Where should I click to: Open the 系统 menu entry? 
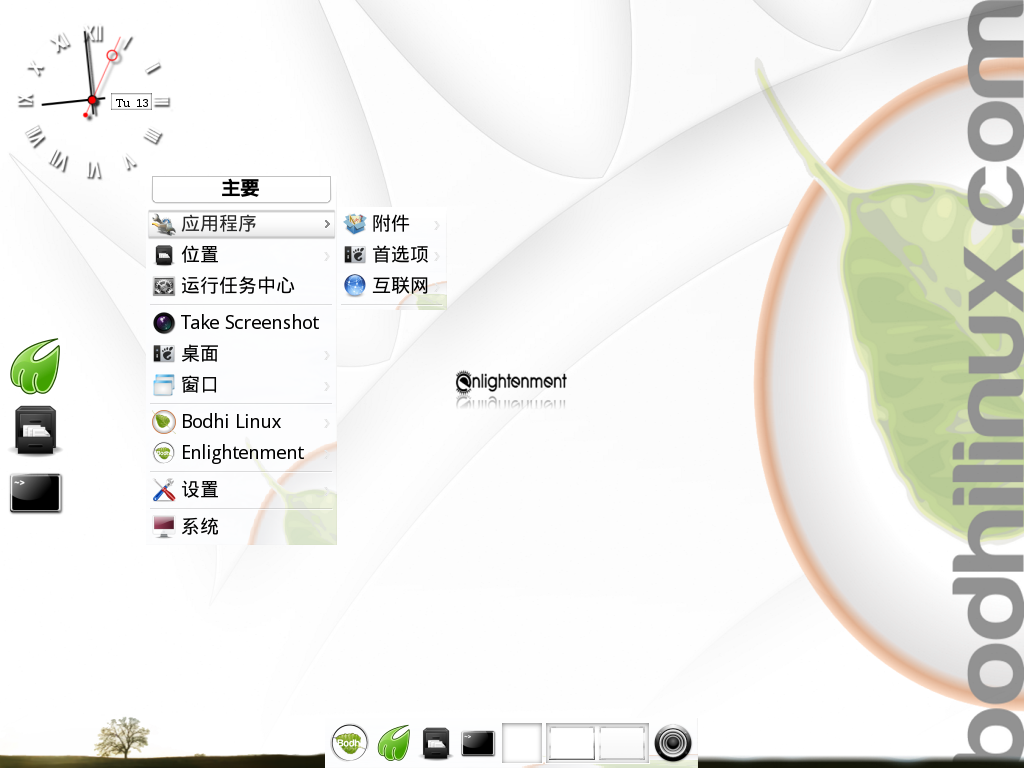point(242,526)
